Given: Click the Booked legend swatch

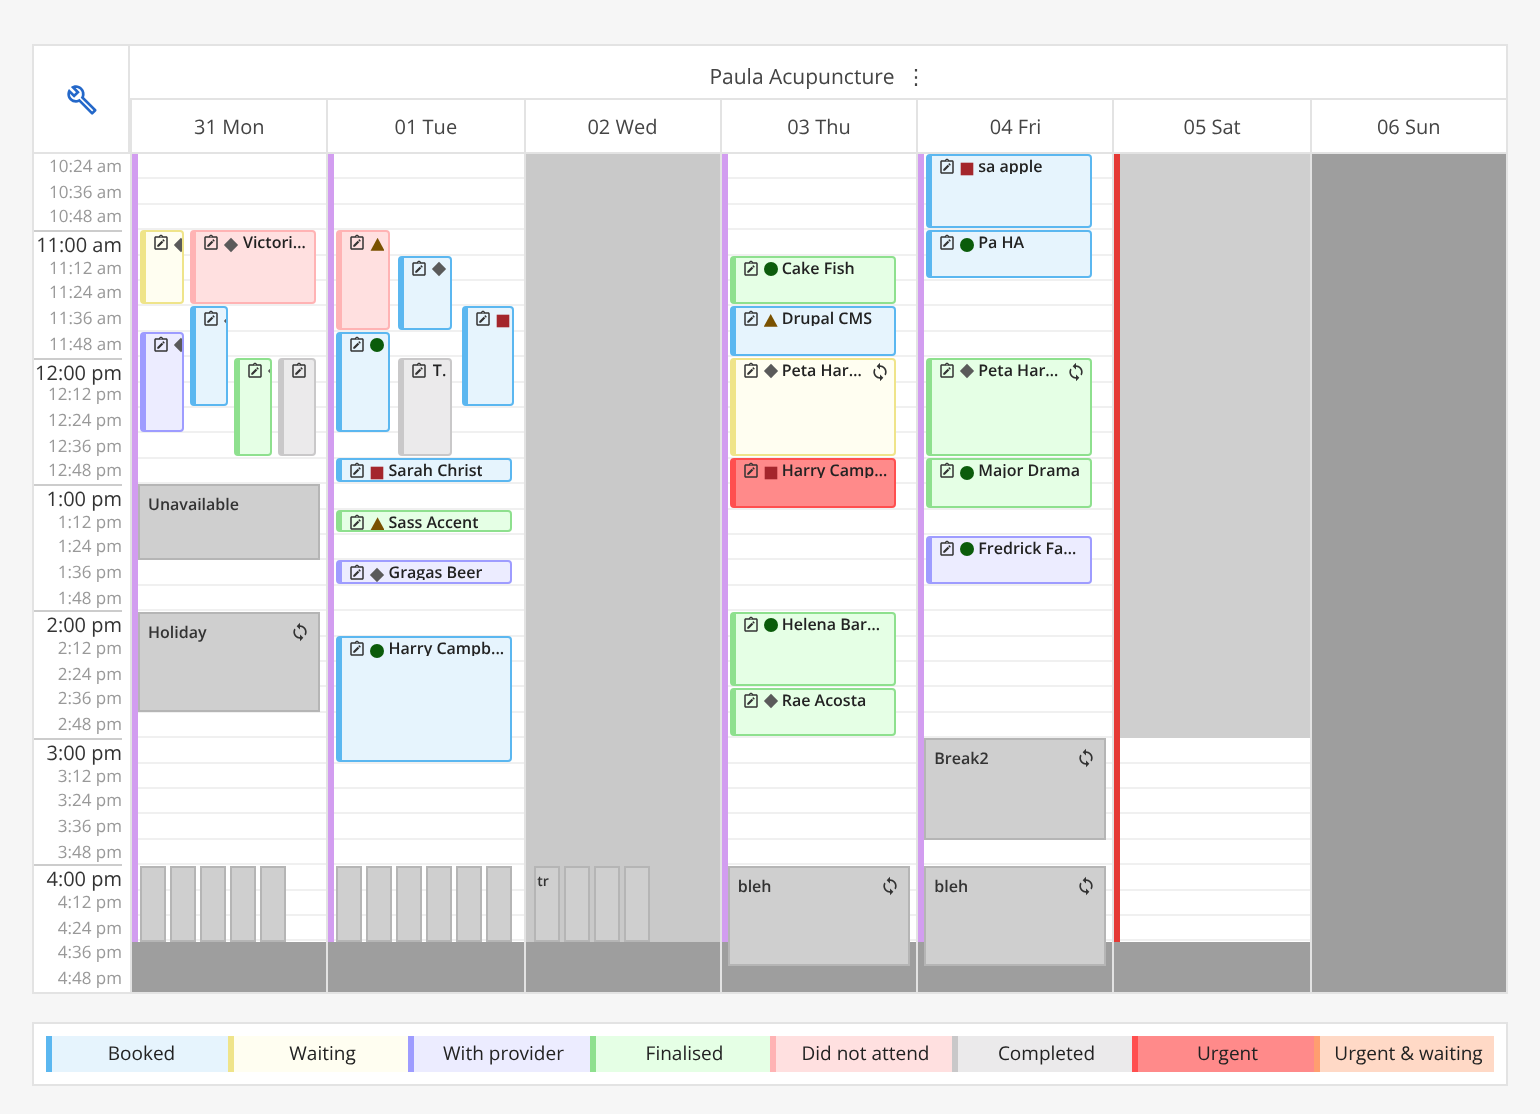Looking at the screenshot, I should point(137,1054).
